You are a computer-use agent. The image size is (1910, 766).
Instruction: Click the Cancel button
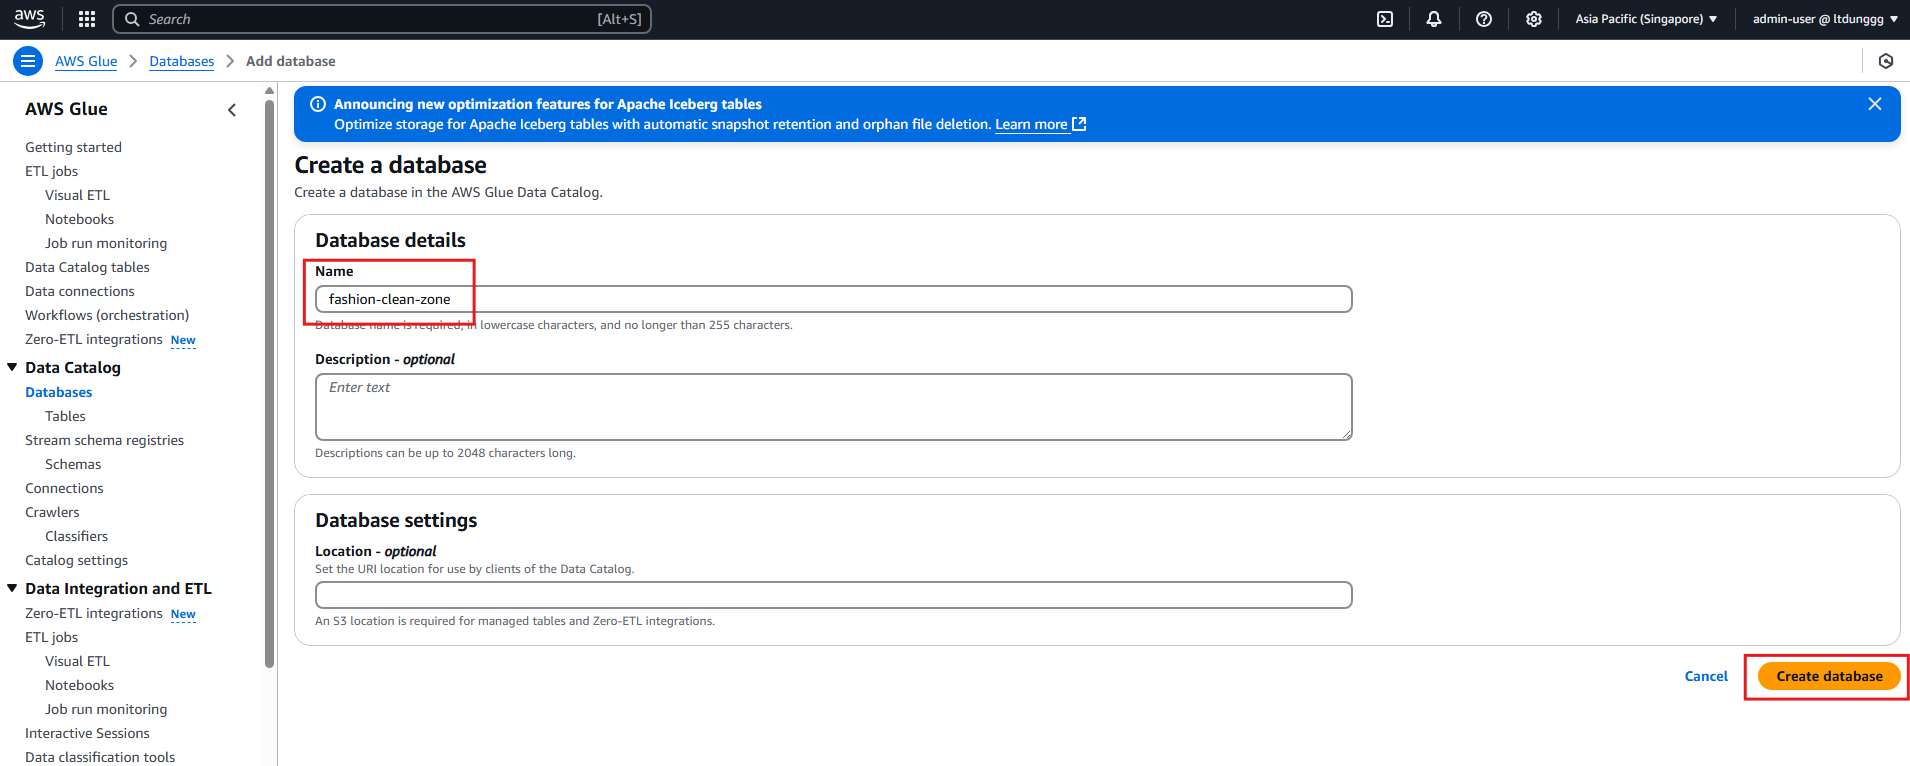[x=1706, y=676]
